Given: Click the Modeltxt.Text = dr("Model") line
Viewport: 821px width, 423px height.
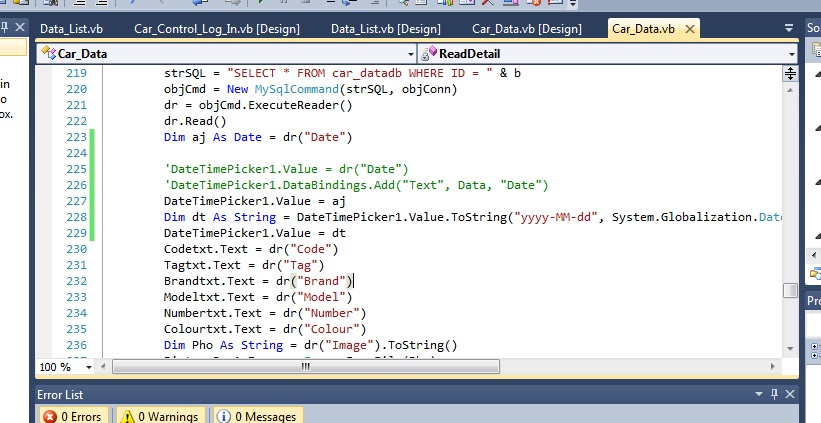Looking at the screenshot, I should 258,297.
